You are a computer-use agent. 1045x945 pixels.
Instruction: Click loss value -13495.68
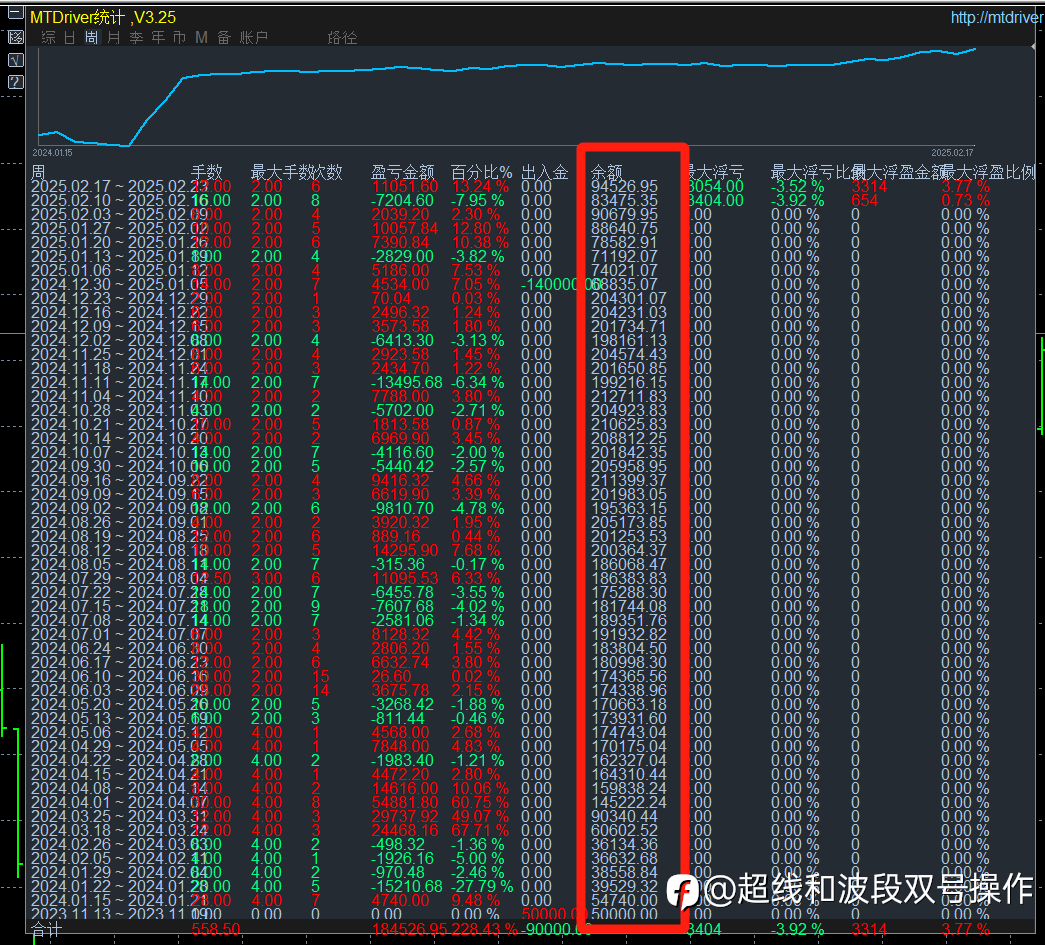click(x=407, y=383)
